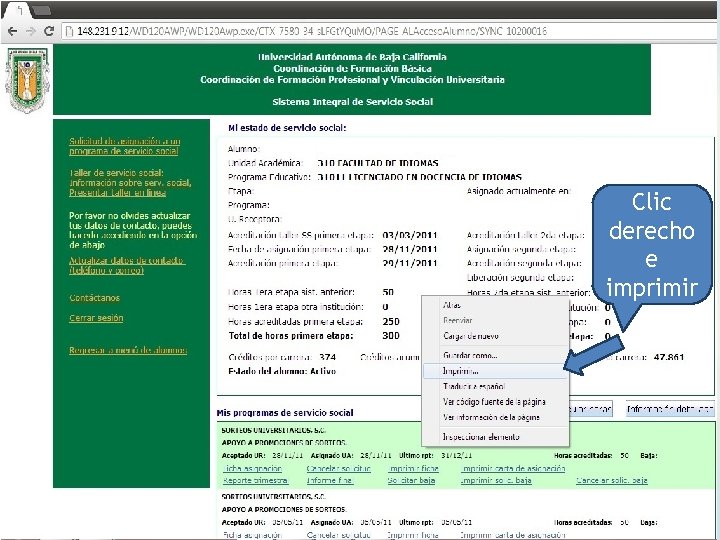The height and width of the screenshot is (540, 720).
Task: Click the 'Mi estado de servicio social:' heading
Action: [287, 128]
